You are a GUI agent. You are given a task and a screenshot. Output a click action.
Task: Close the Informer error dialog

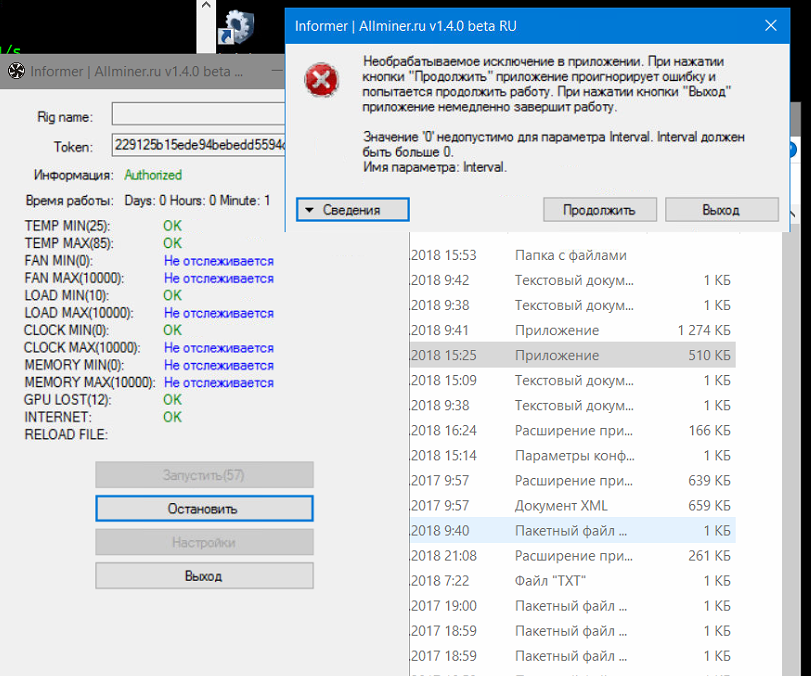[x=771, y=25]
